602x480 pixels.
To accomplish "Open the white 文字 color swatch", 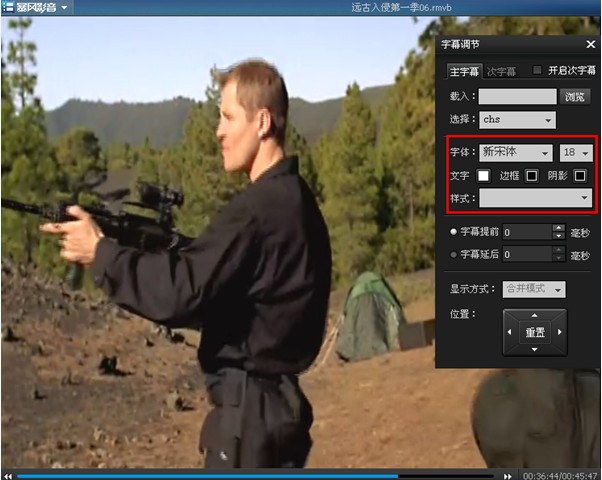I will point(483,176).
